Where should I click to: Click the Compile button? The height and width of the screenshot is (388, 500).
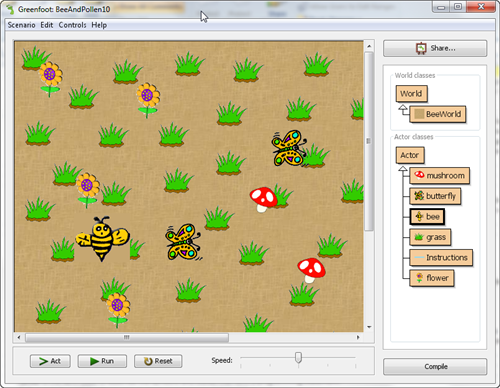pos(435,367)
